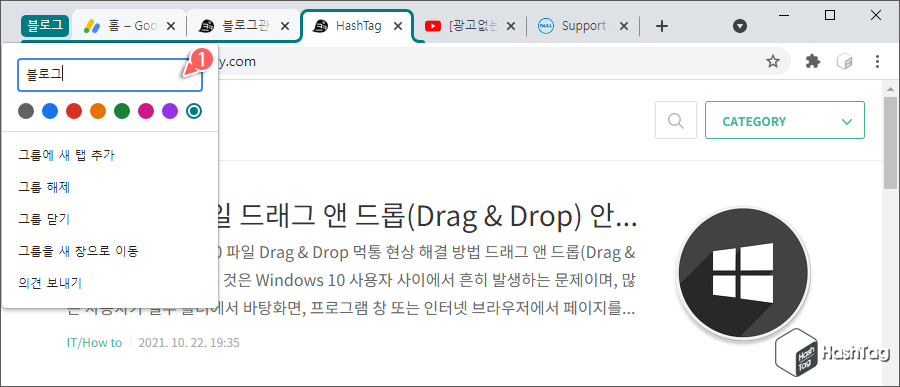This screenshot has height=387, width=900.
Task: Click the page vertical scrollbar thumb
Action: point(890,143)
